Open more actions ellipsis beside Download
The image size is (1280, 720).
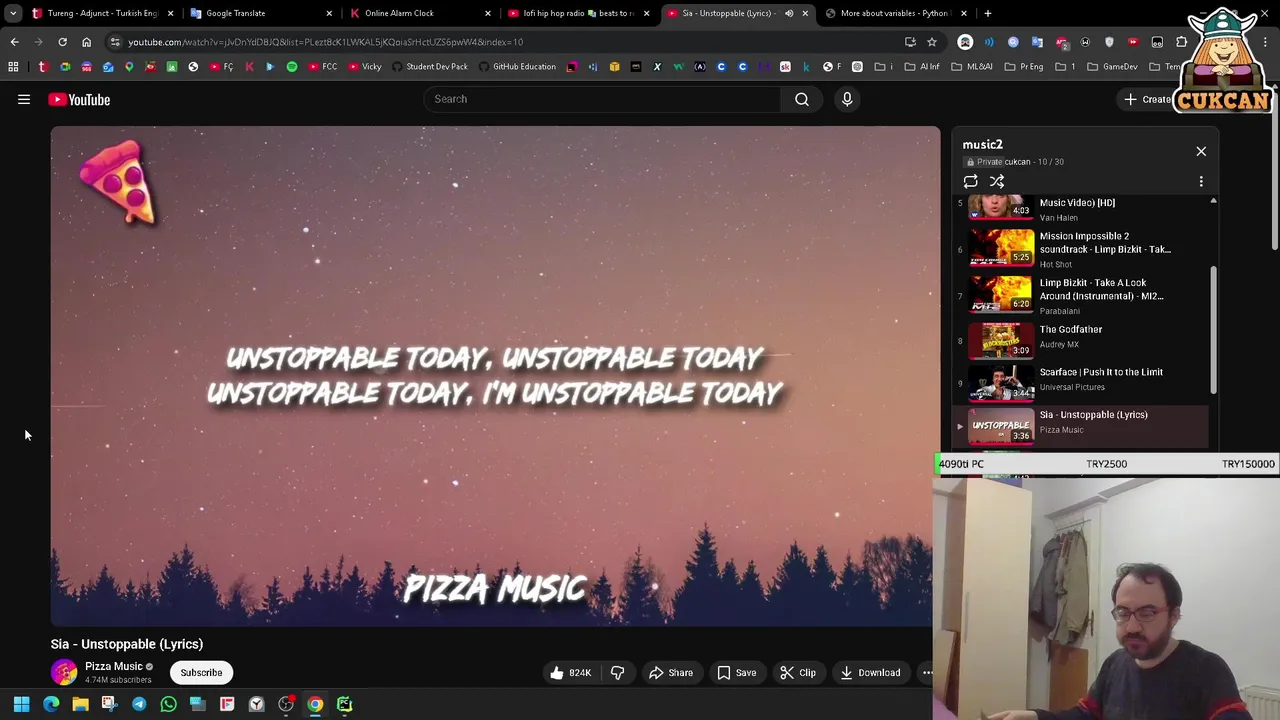(926, 673)
